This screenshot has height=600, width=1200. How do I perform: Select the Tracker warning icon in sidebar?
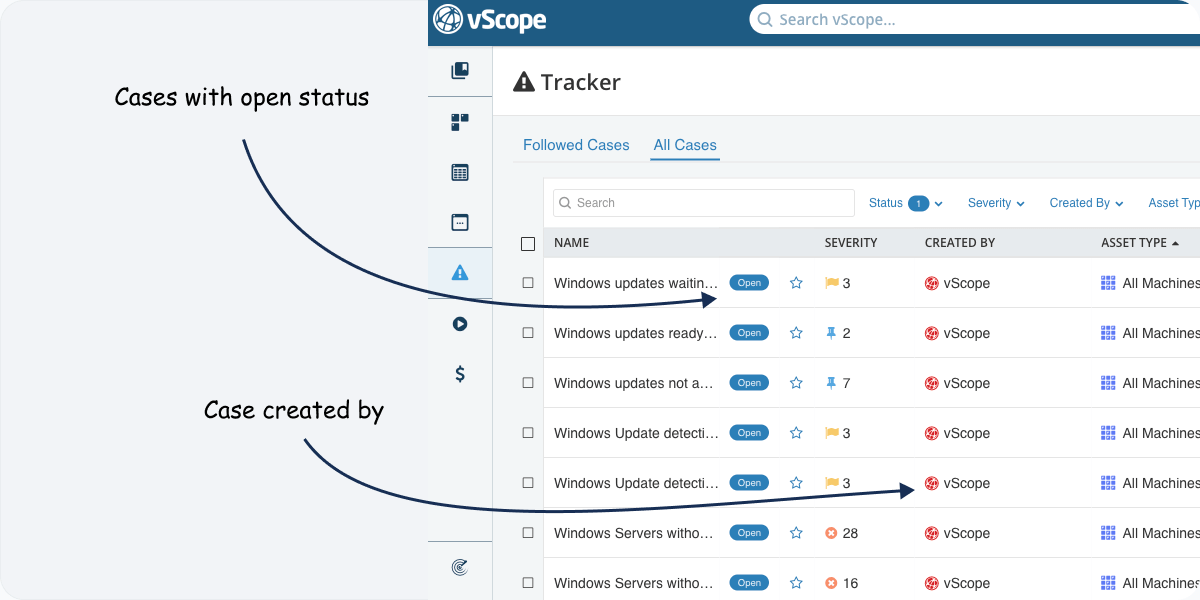pyautogui.click(x=460, y=272)
